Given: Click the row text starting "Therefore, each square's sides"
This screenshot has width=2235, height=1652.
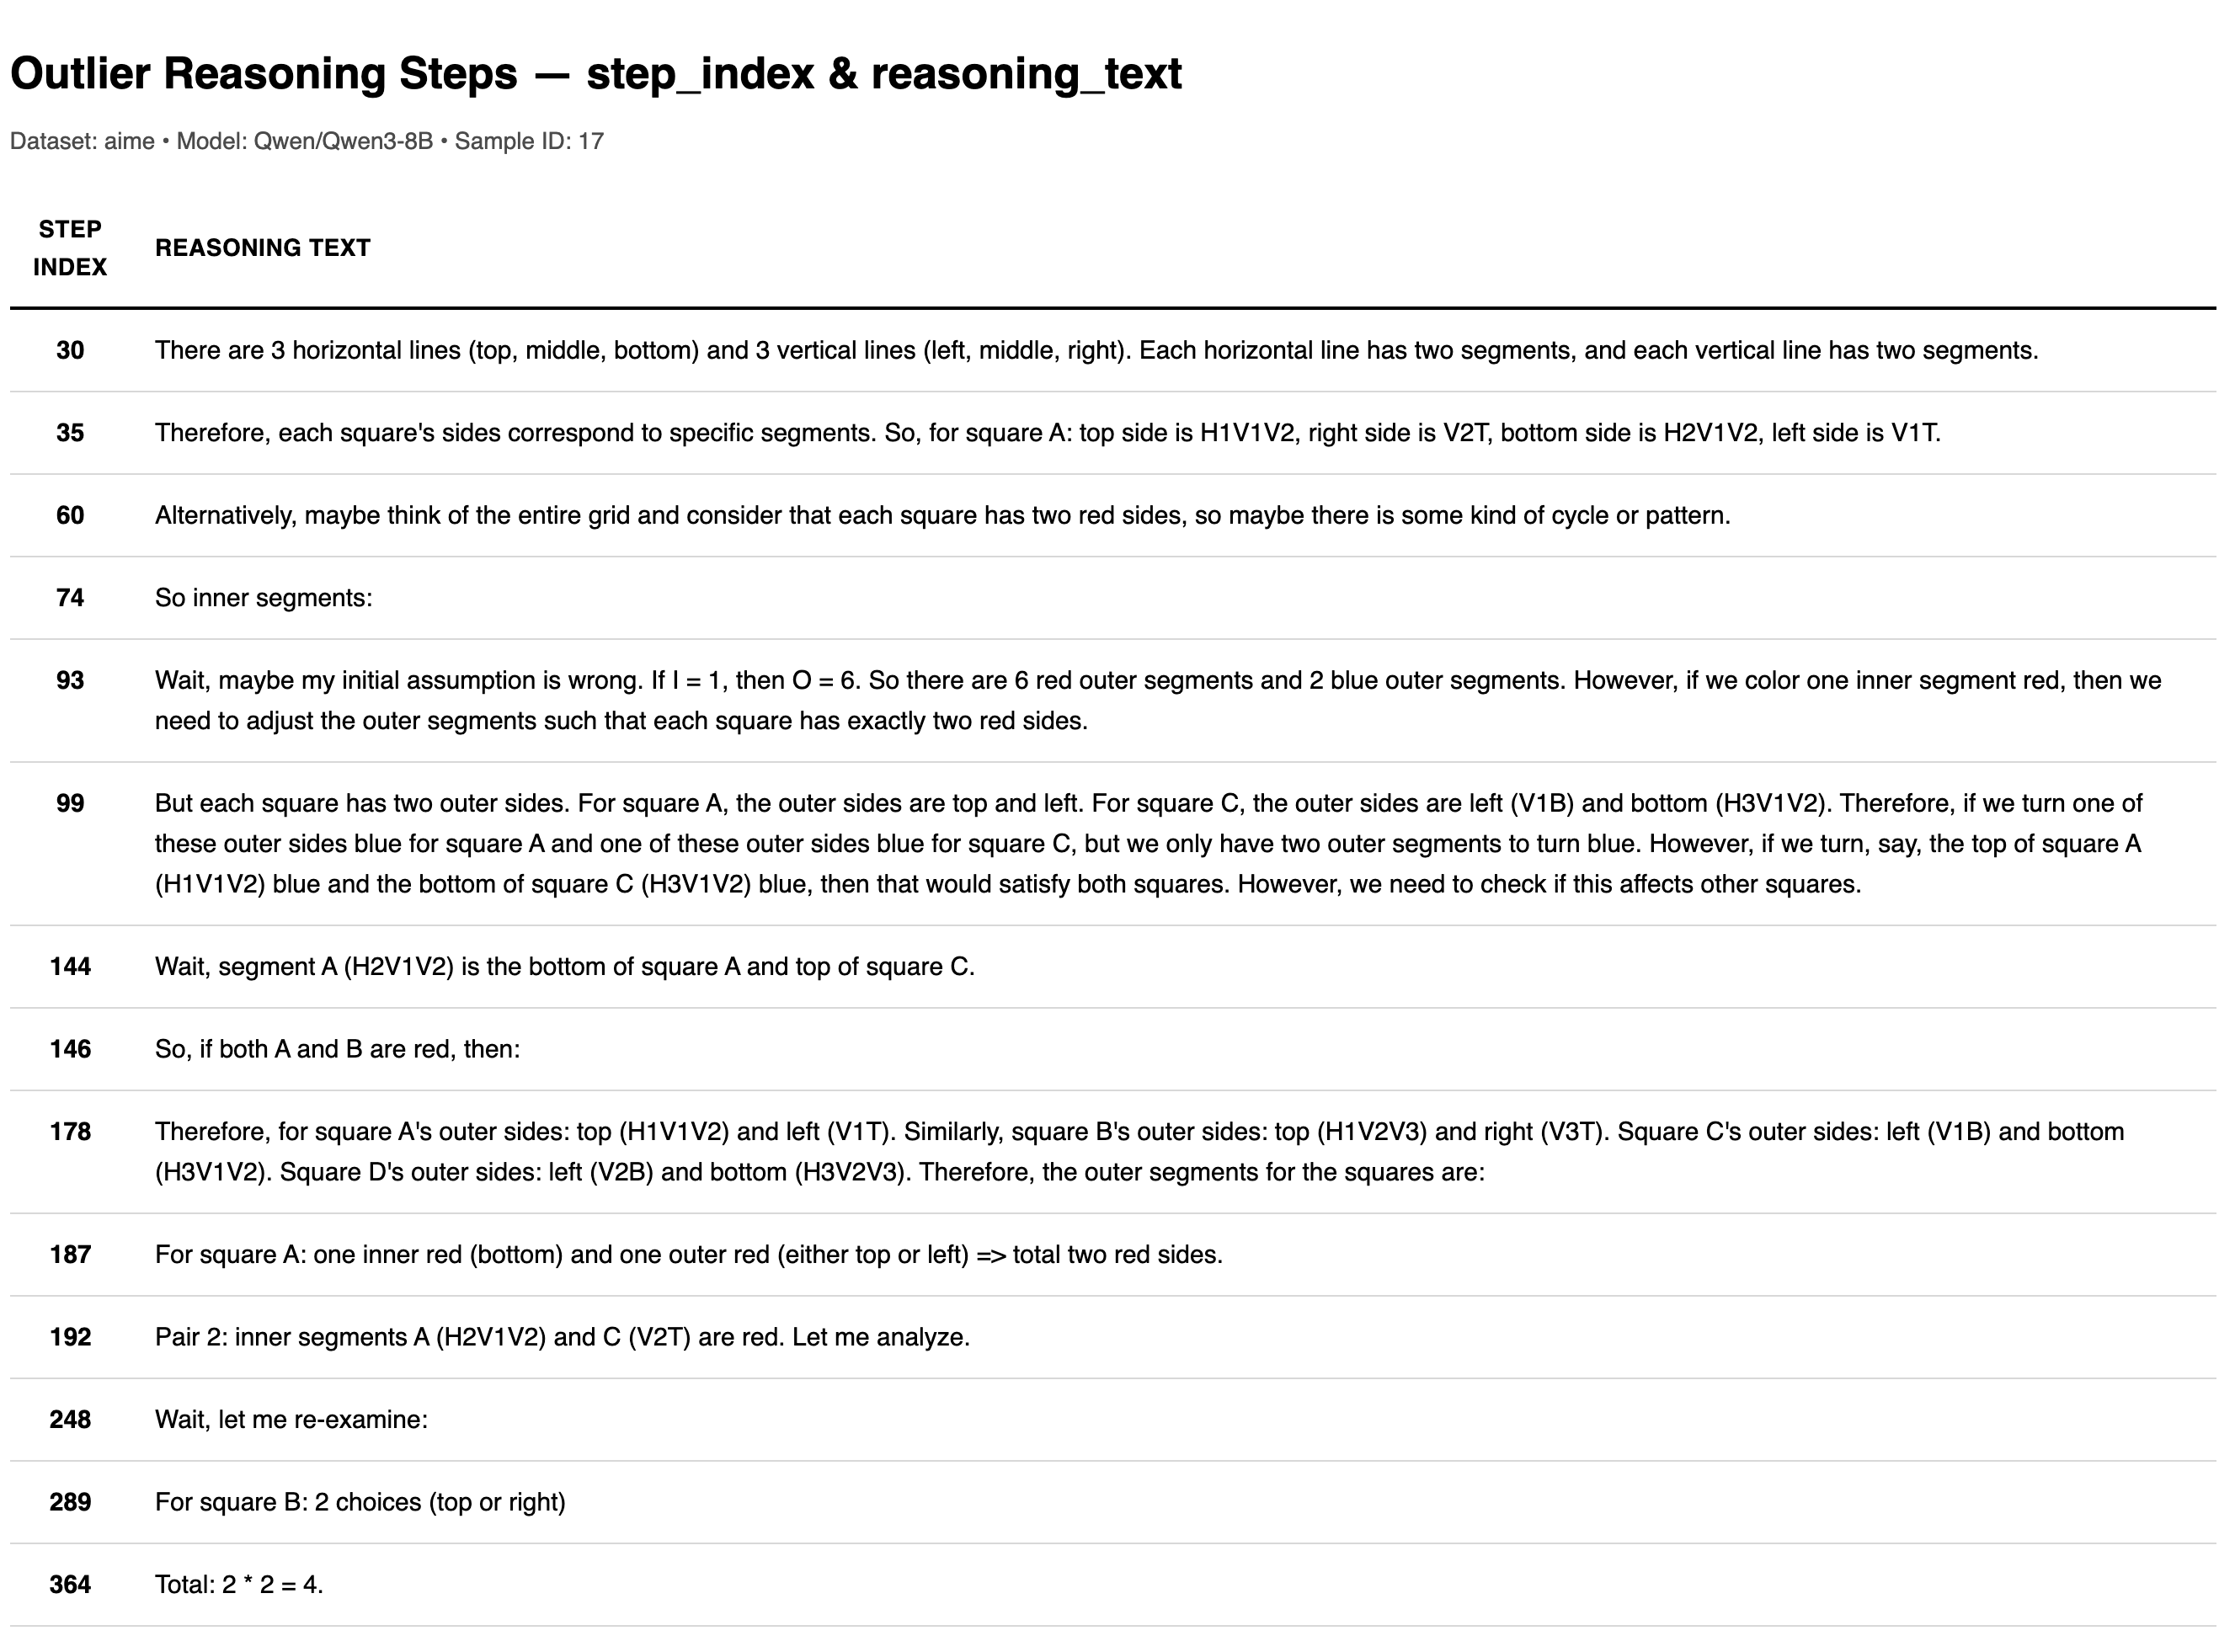Looking at the screenshot, I should coord(1047,433).
